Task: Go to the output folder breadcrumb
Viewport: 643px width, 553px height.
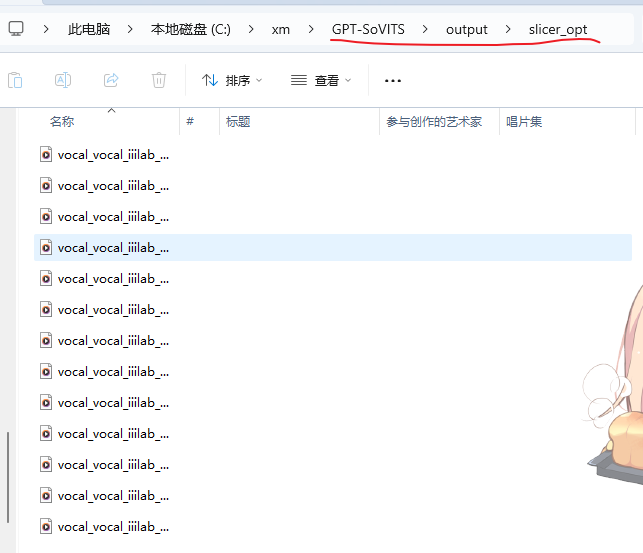Action: click(x=467, y=30)
